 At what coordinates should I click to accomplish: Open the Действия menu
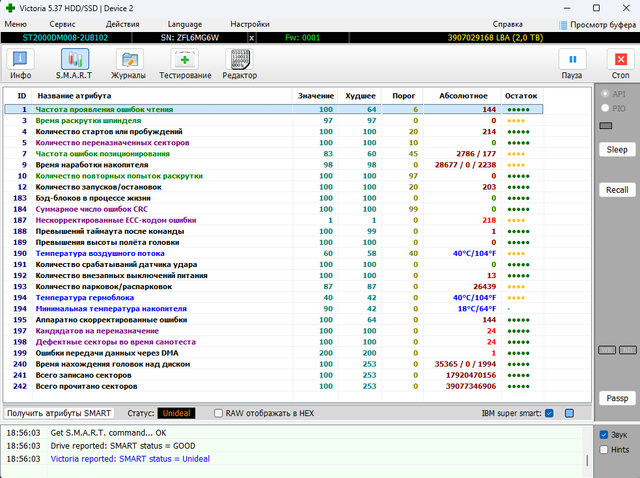[122, 24]
